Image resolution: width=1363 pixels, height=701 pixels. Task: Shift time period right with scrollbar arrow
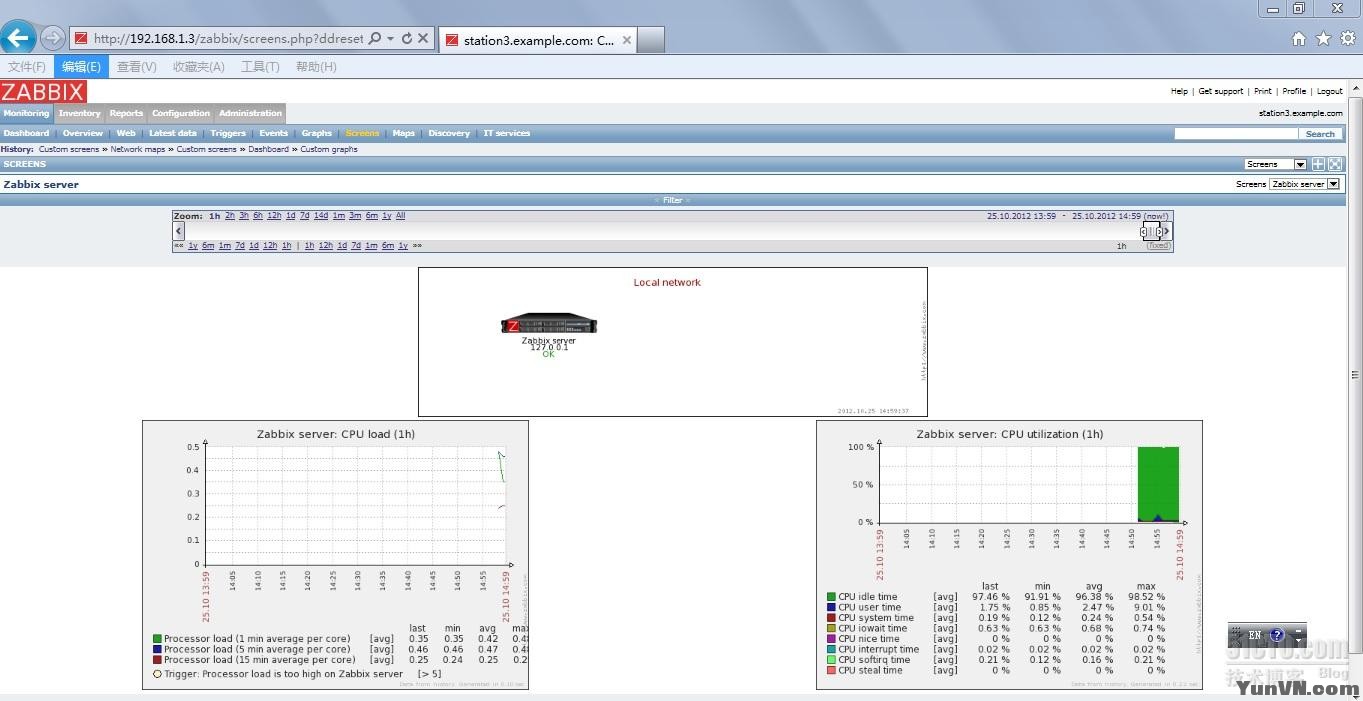click(x=1167, y=231)
